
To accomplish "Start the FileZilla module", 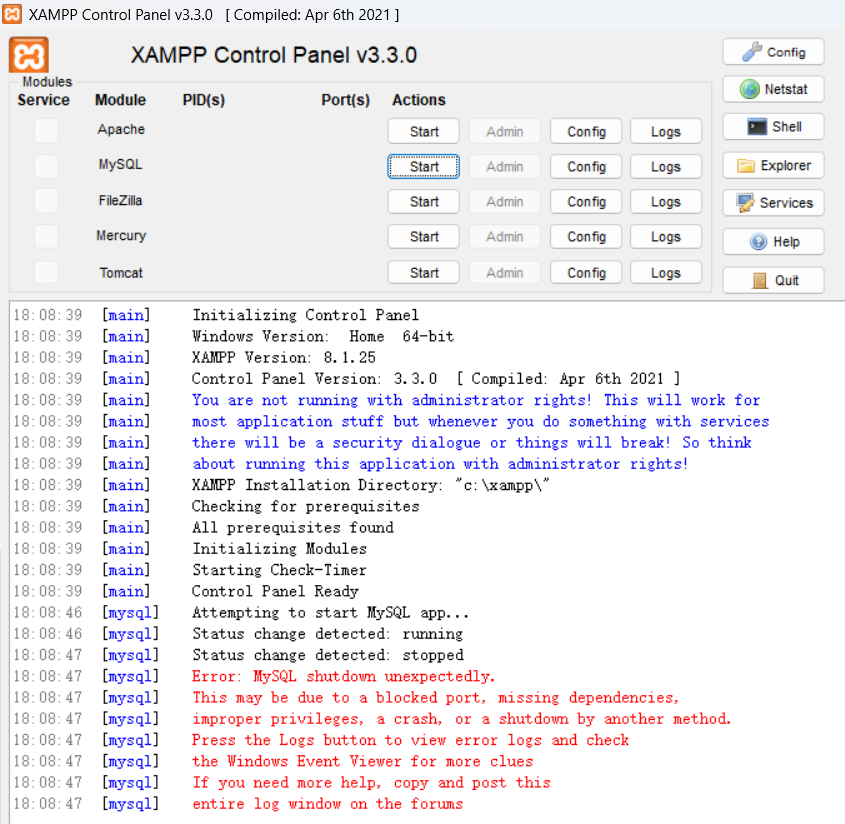I will click(x=424, y=202).
